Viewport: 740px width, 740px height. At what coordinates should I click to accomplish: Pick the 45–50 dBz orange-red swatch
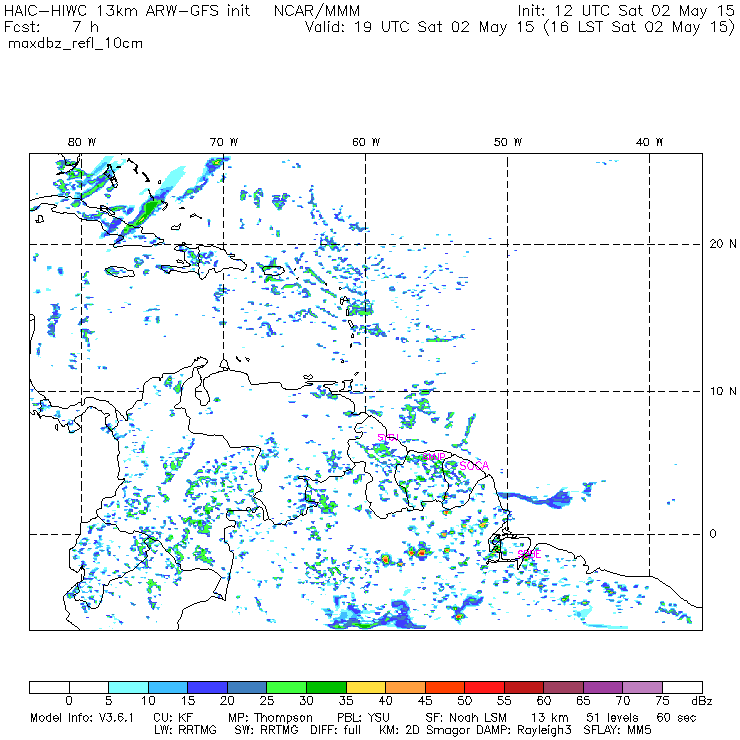click(445, 687)
